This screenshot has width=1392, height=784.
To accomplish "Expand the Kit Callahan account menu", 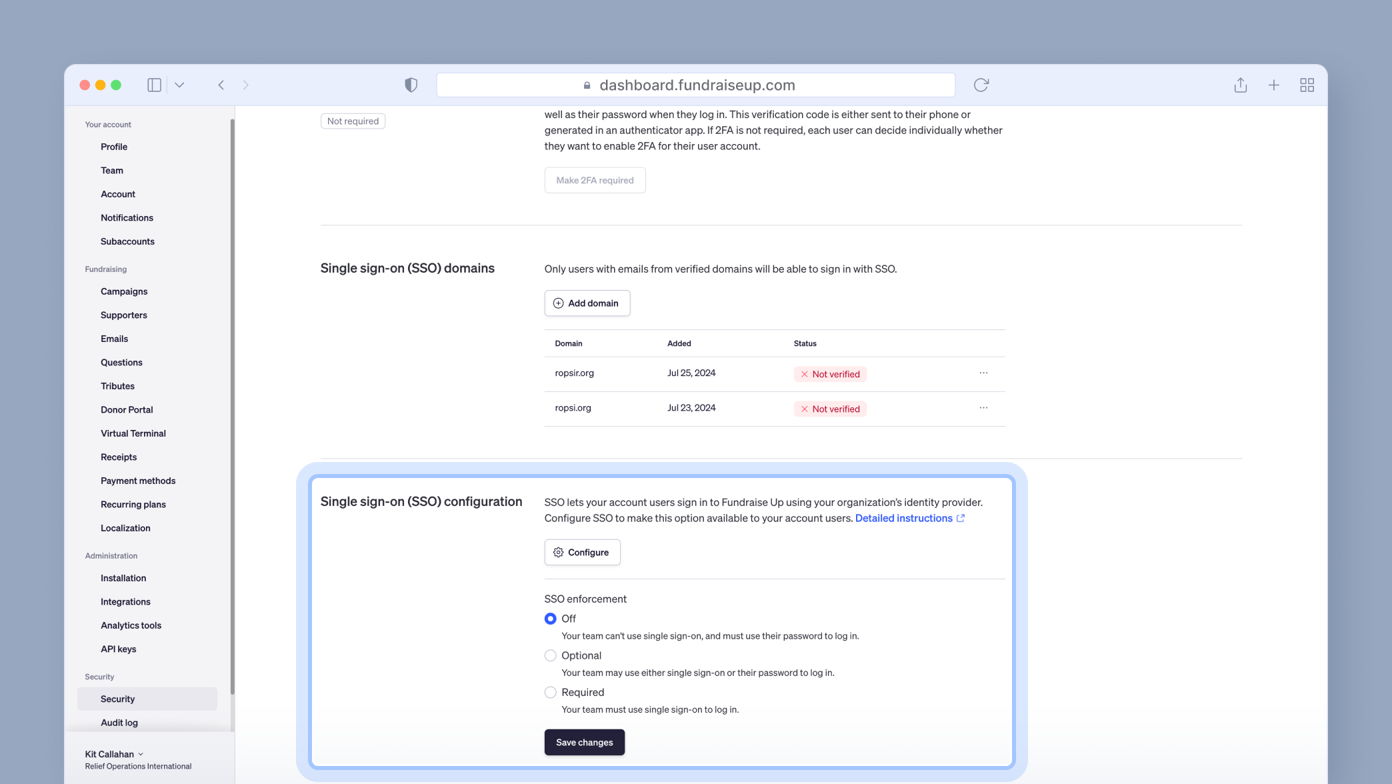I will coord(113,754).
